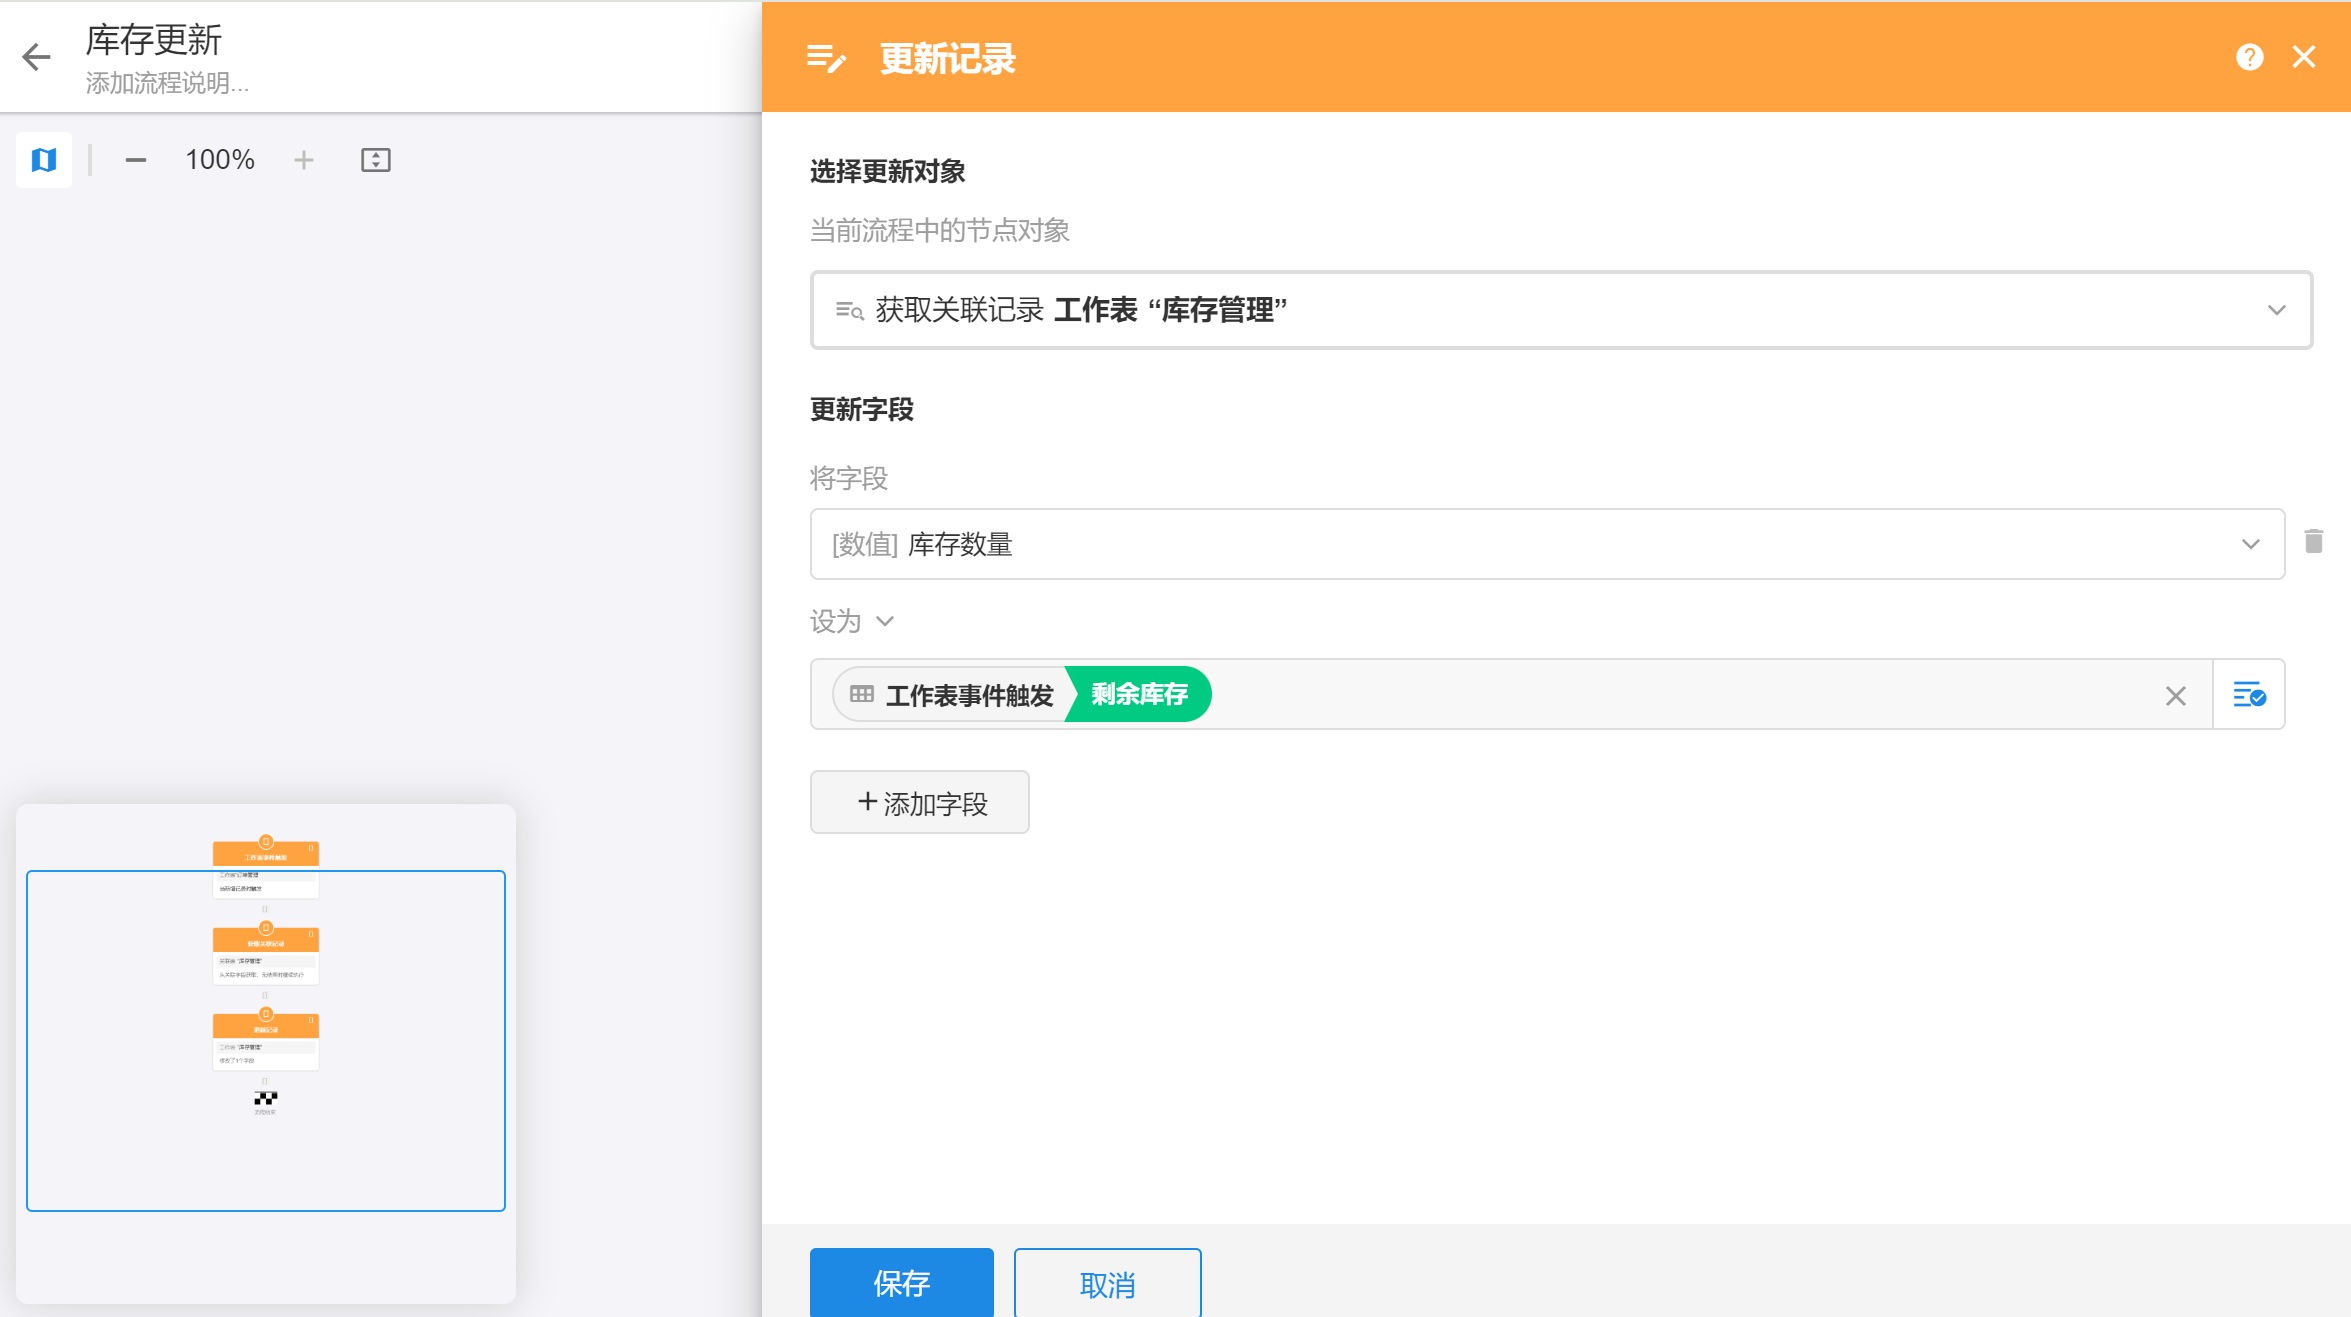Click the back arrow icon

pyautogui.click(x=37, y=57)
